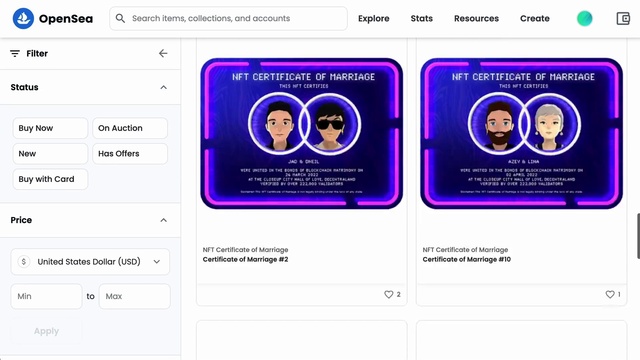The width and height of the screenshot is (640, 360).
Task: Open the Resources menu
Action: pyautogui.click(x=476, y=18)
